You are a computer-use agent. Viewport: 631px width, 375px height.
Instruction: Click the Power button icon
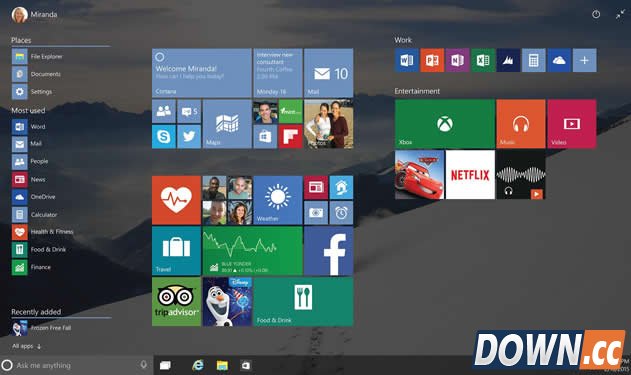pos(596,14)
